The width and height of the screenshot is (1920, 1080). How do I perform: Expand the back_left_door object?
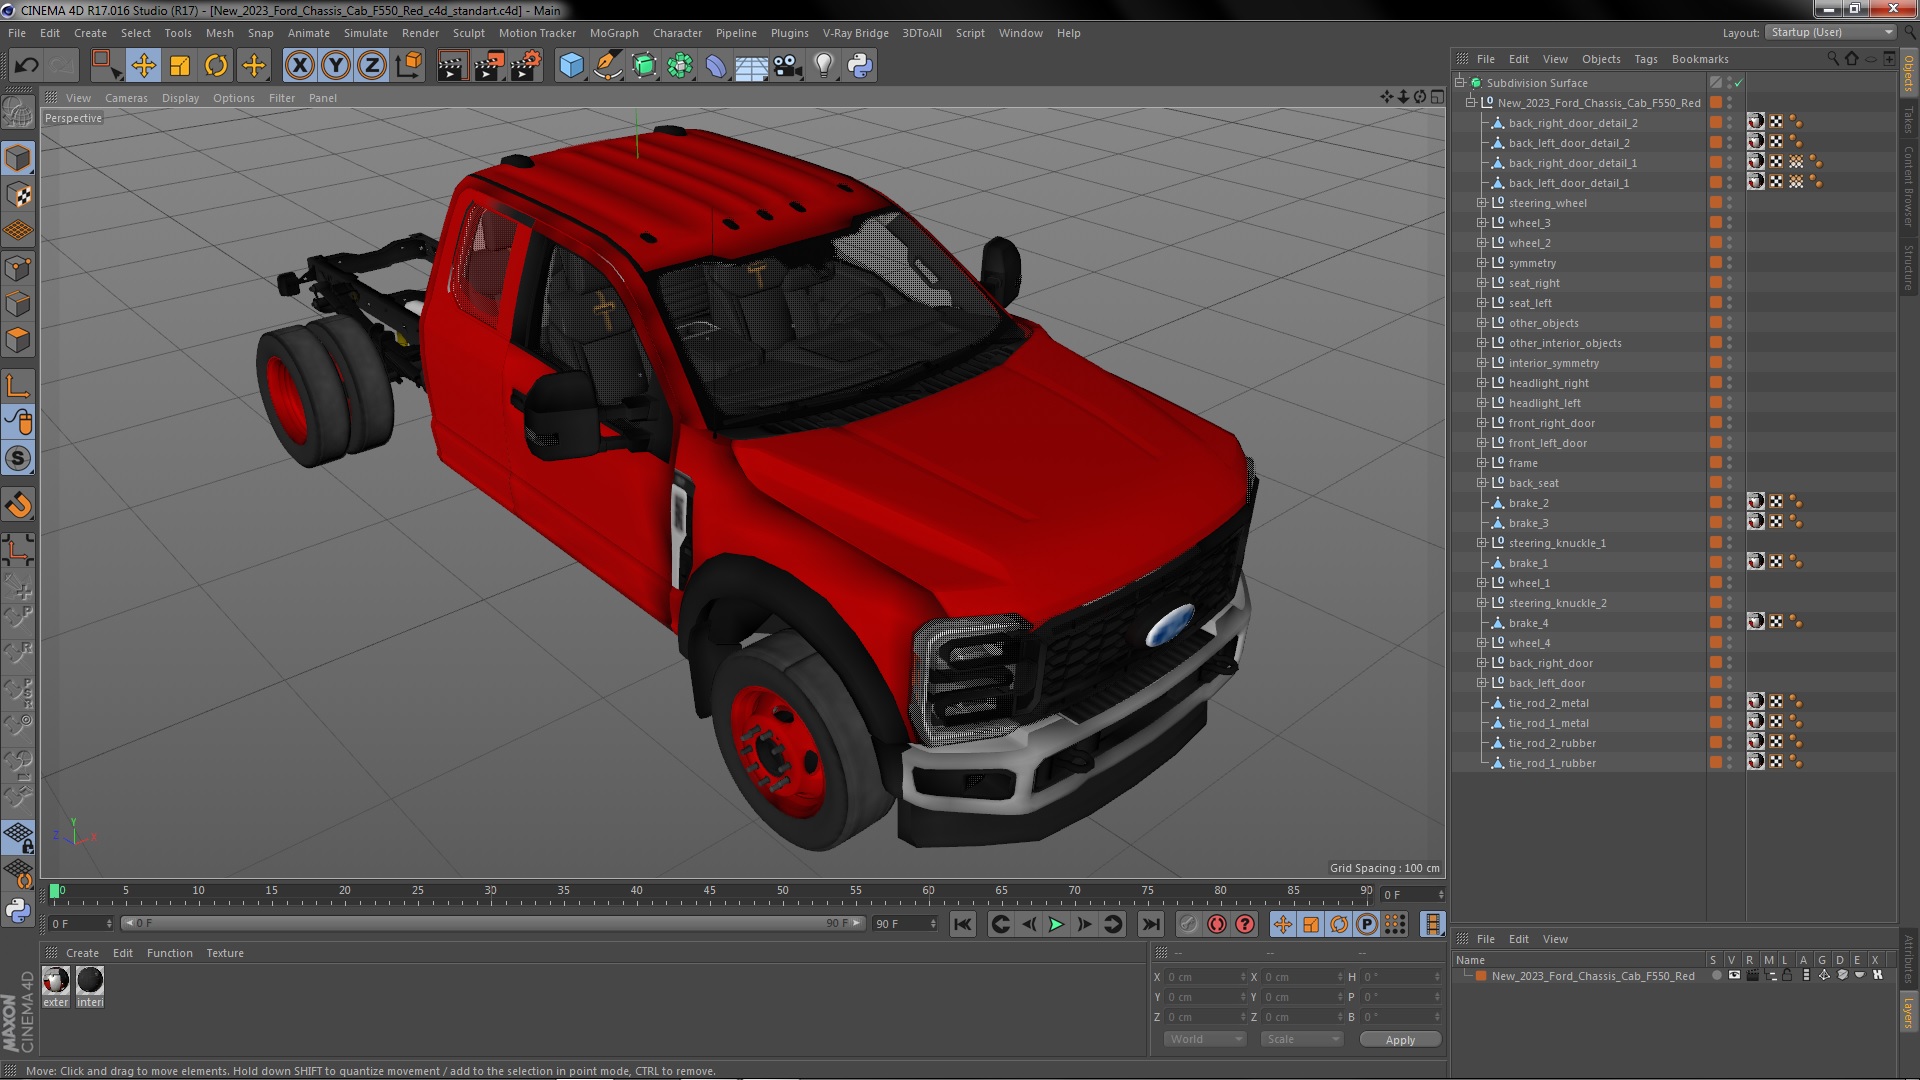(1482, 683)
